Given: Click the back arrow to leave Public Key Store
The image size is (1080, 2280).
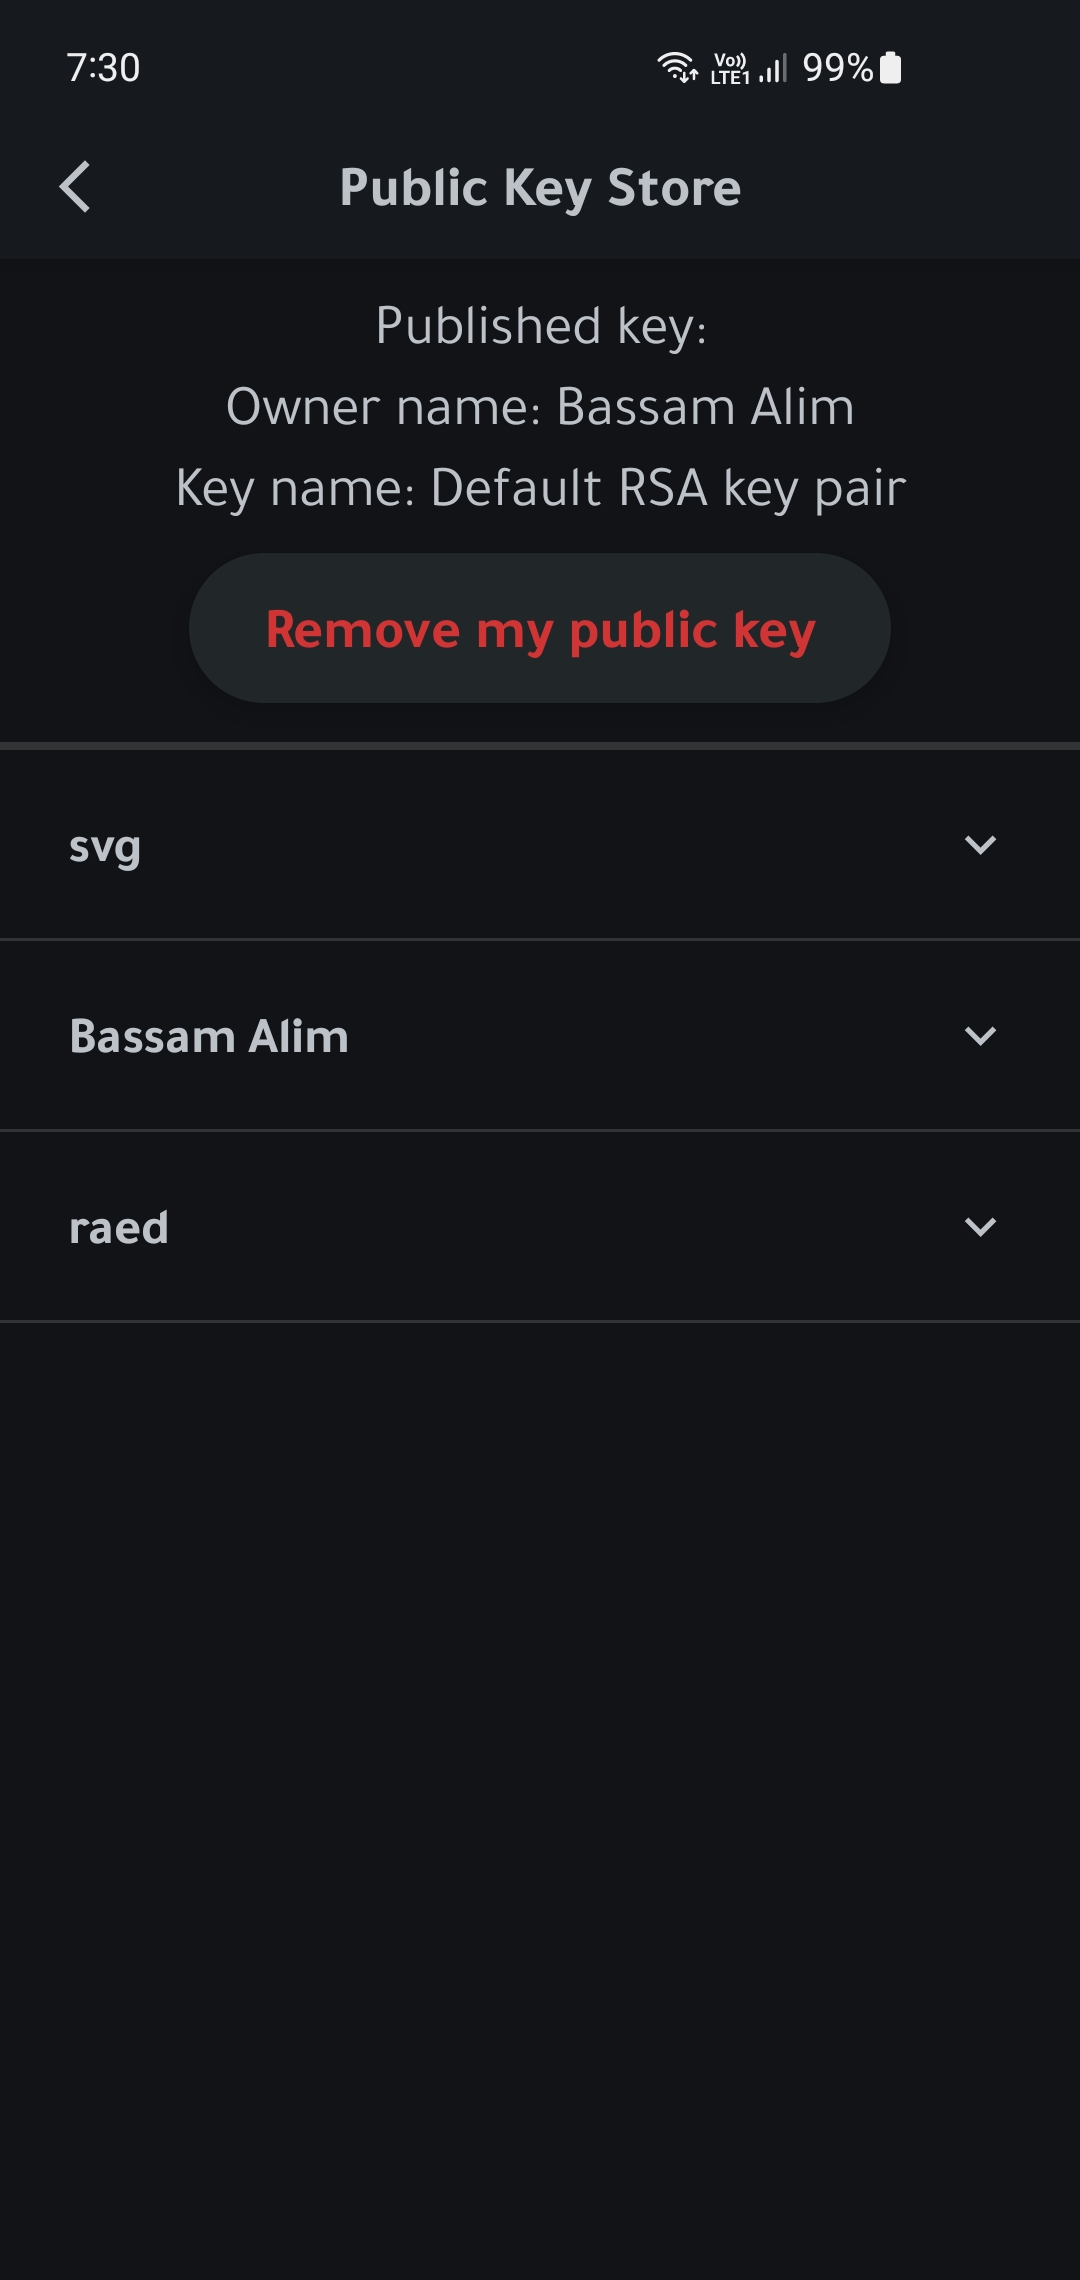Looking at the screenshot, I should click(72, 186).
